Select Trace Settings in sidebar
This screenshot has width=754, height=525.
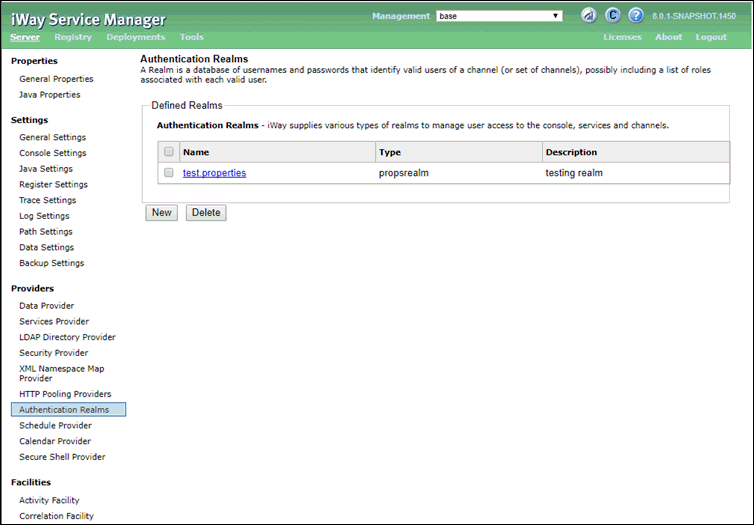tap(48, 200)
